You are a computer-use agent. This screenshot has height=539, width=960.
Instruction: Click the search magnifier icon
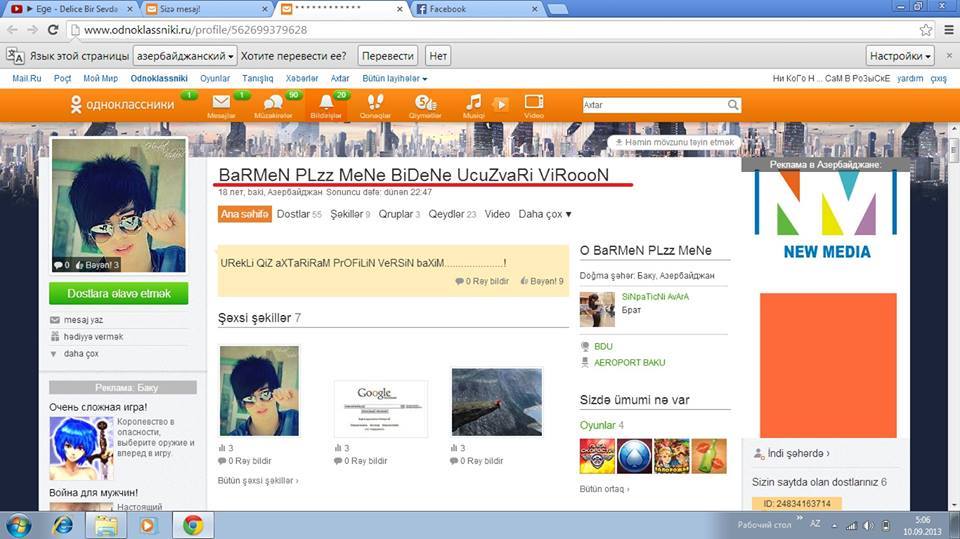(733, 105)
